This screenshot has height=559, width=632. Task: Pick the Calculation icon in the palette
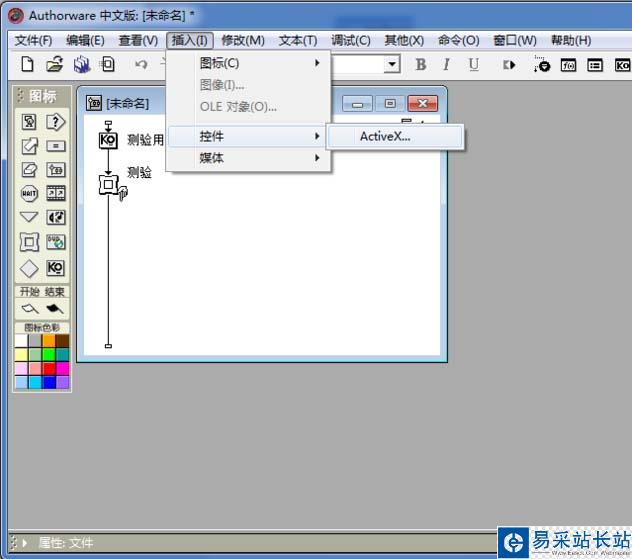[56, 146]
